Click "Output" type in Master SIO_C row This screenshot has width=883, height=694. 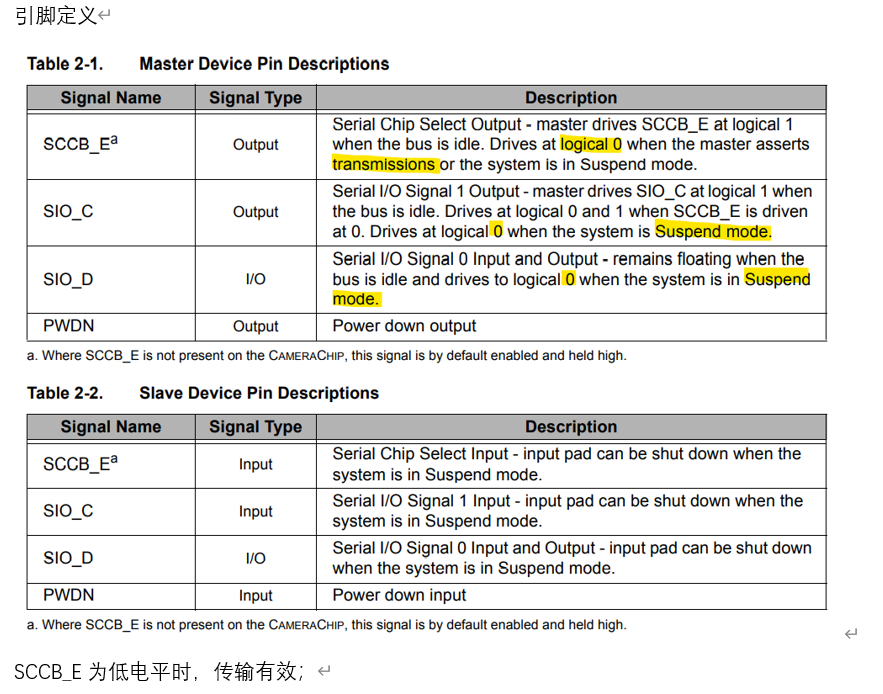256,212
